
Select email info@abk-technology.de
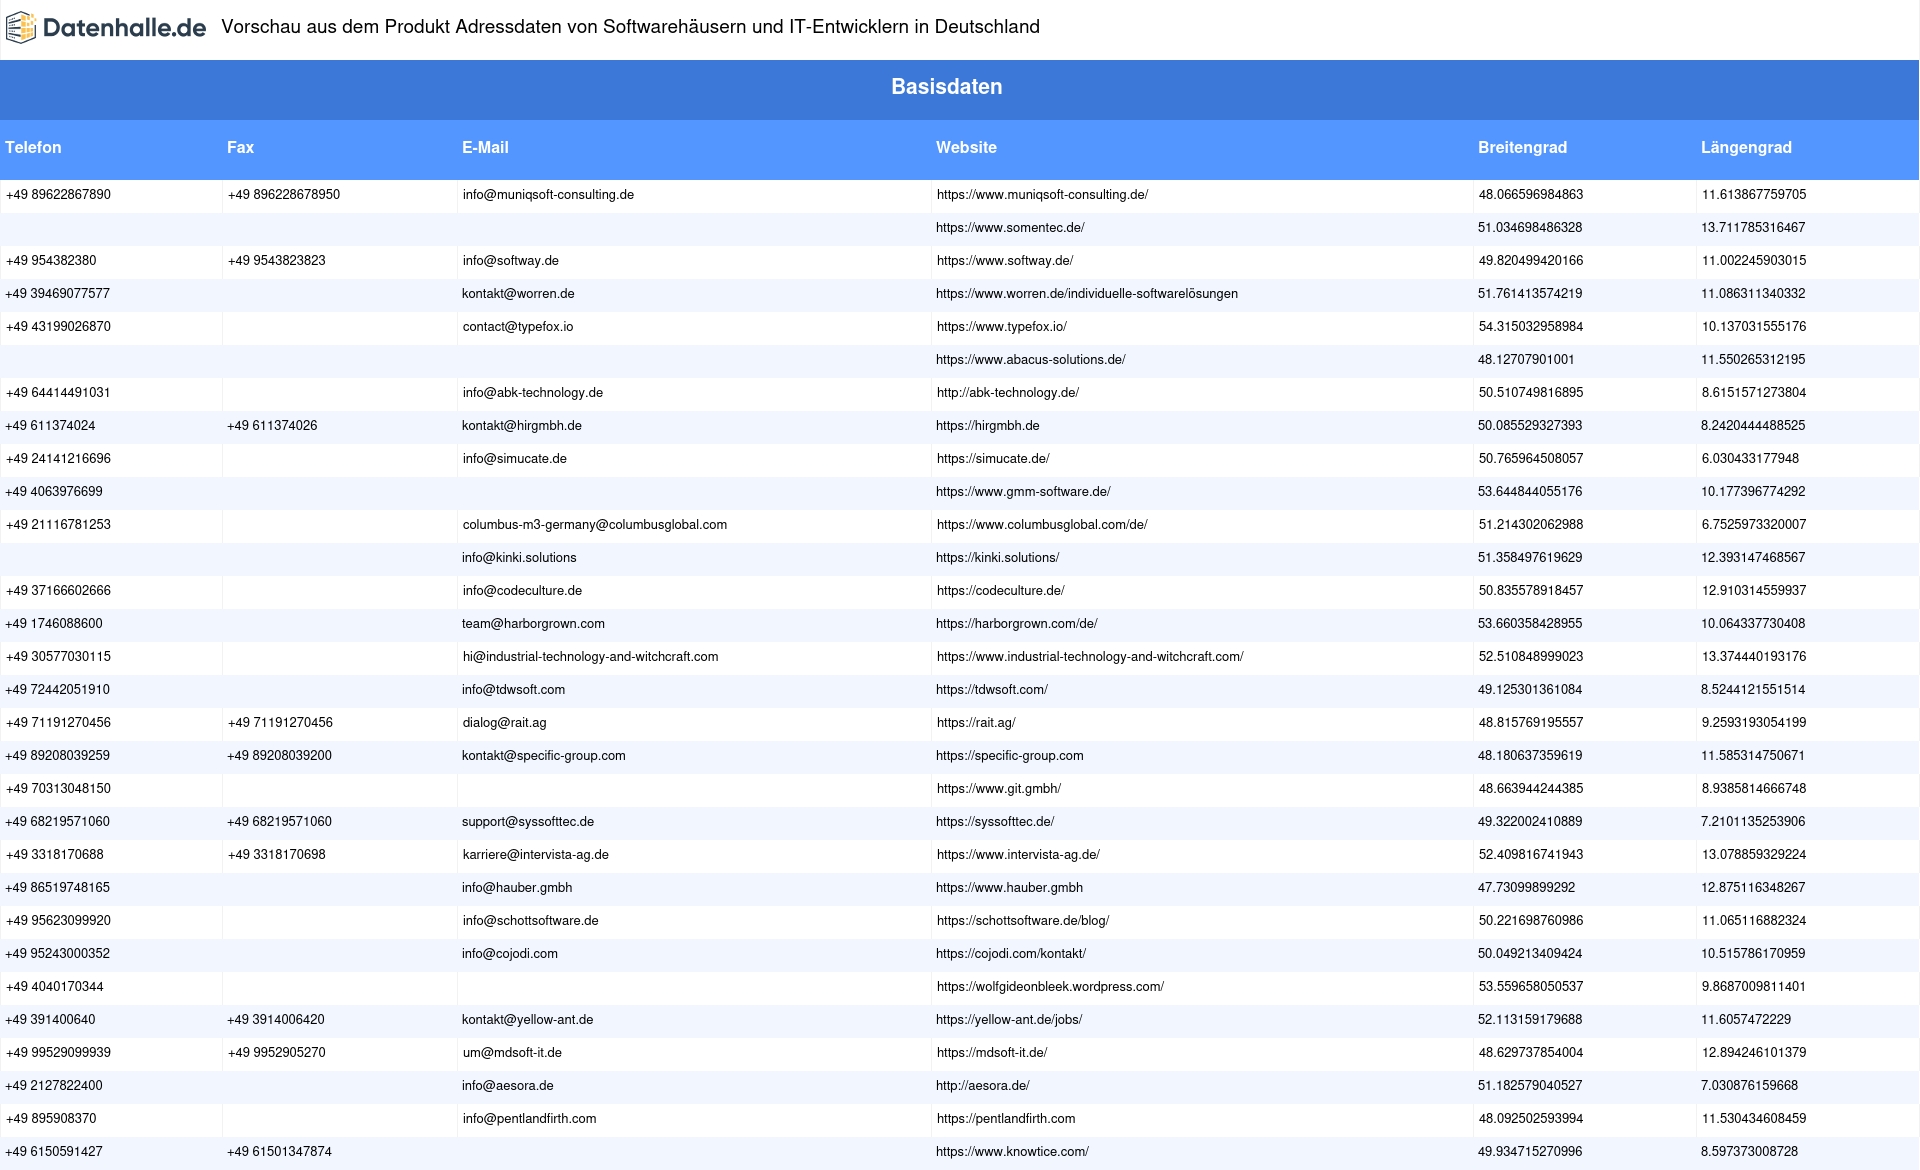(533, 393)
